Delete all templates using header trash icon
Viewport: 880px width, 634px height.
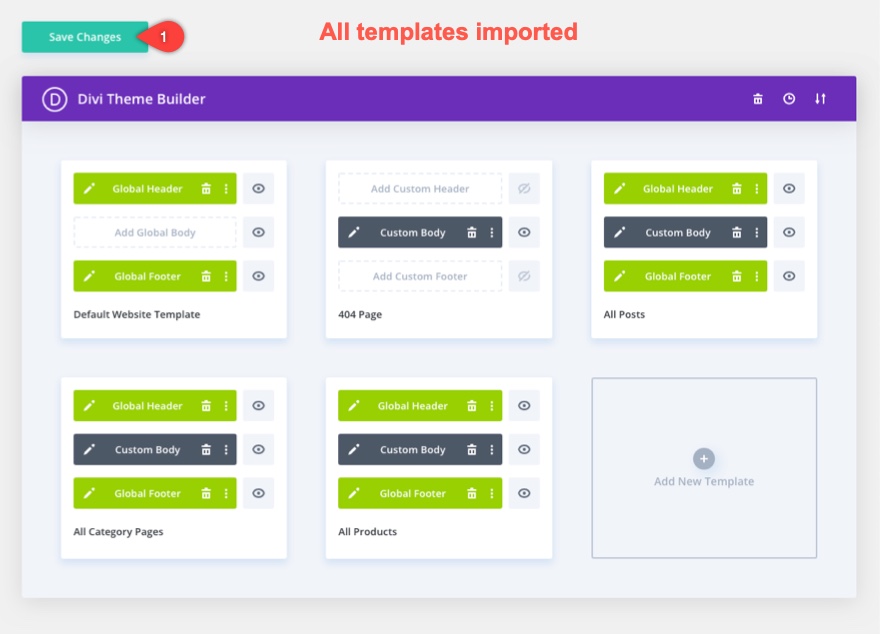click(x=758, y=99)
